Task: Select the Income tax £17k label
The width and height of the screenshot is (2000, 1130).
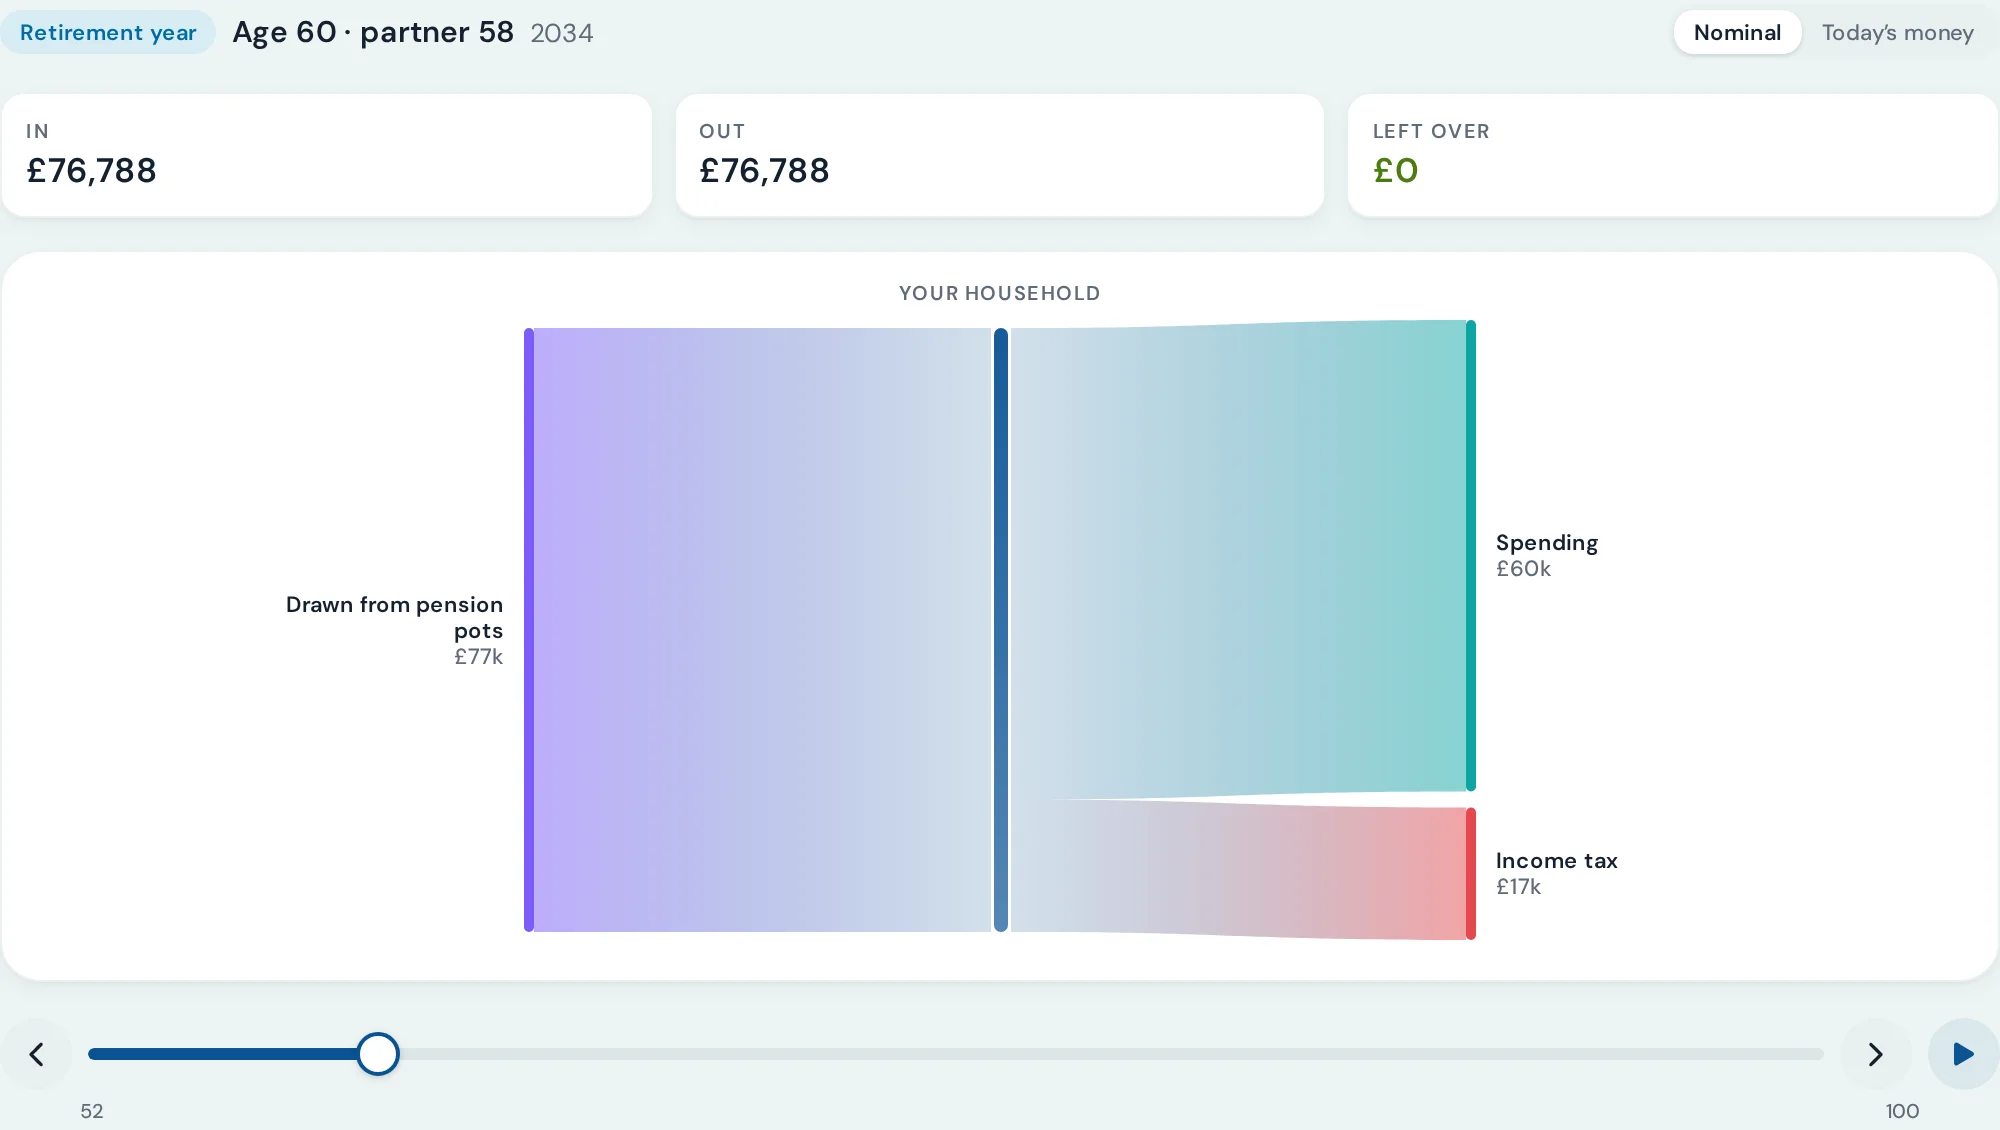Action: coord(1556,873)
